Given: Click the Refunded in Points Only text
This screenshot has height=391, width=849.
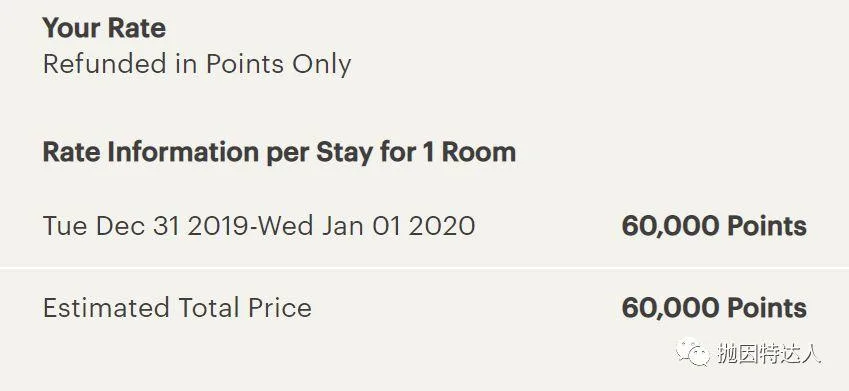Looking at the screenshot, I should tap(197, 64).
